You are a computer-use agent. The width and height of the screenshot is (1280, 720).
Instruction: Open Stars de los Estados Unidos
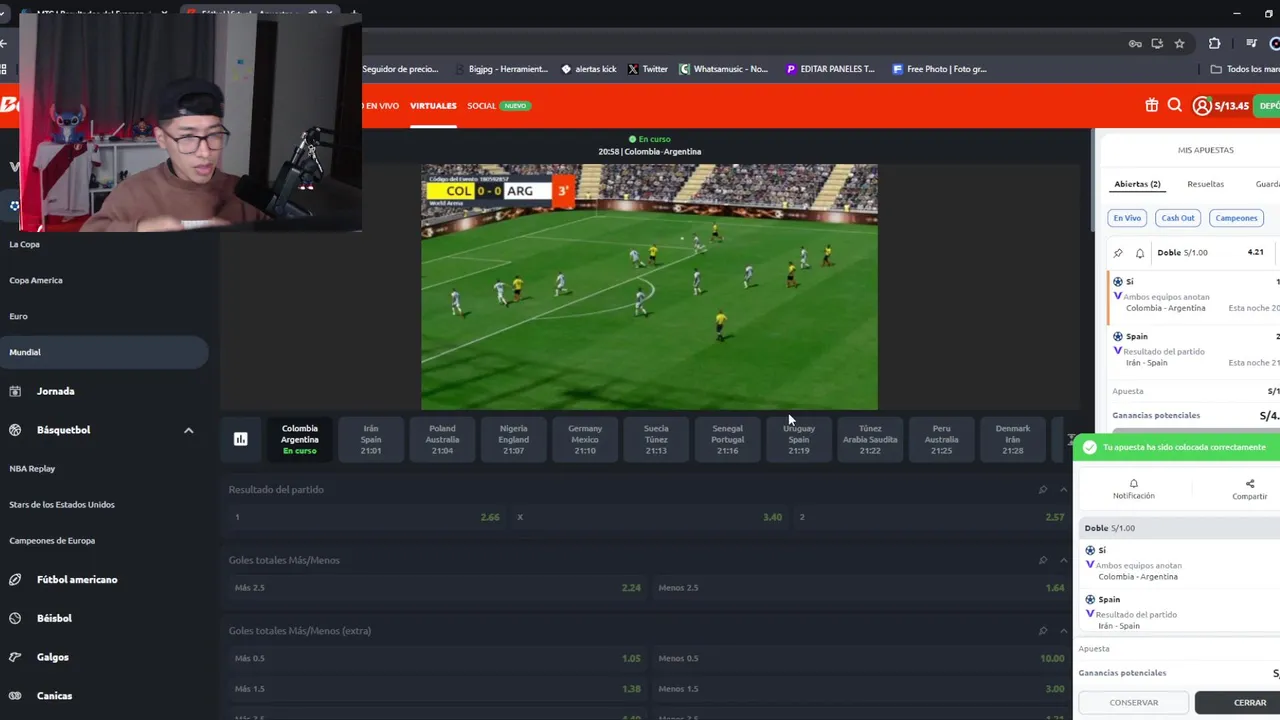click(62, 504)
